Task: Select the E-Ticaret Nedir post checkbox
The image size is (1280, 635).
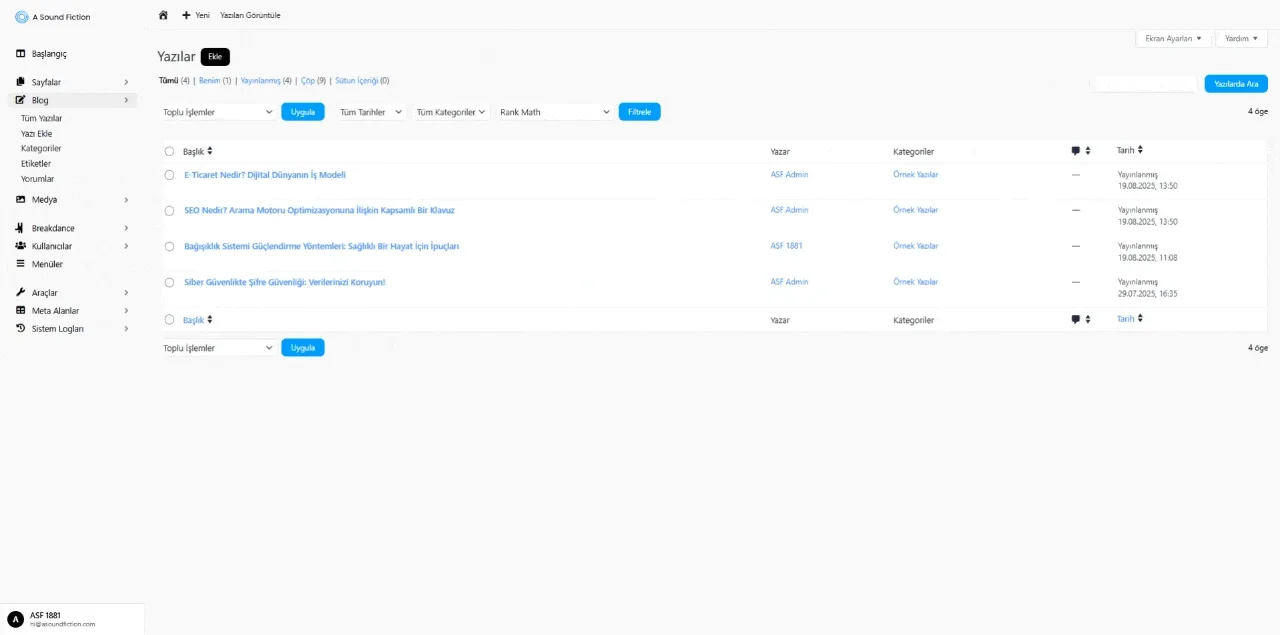Action: pos(169,175)
